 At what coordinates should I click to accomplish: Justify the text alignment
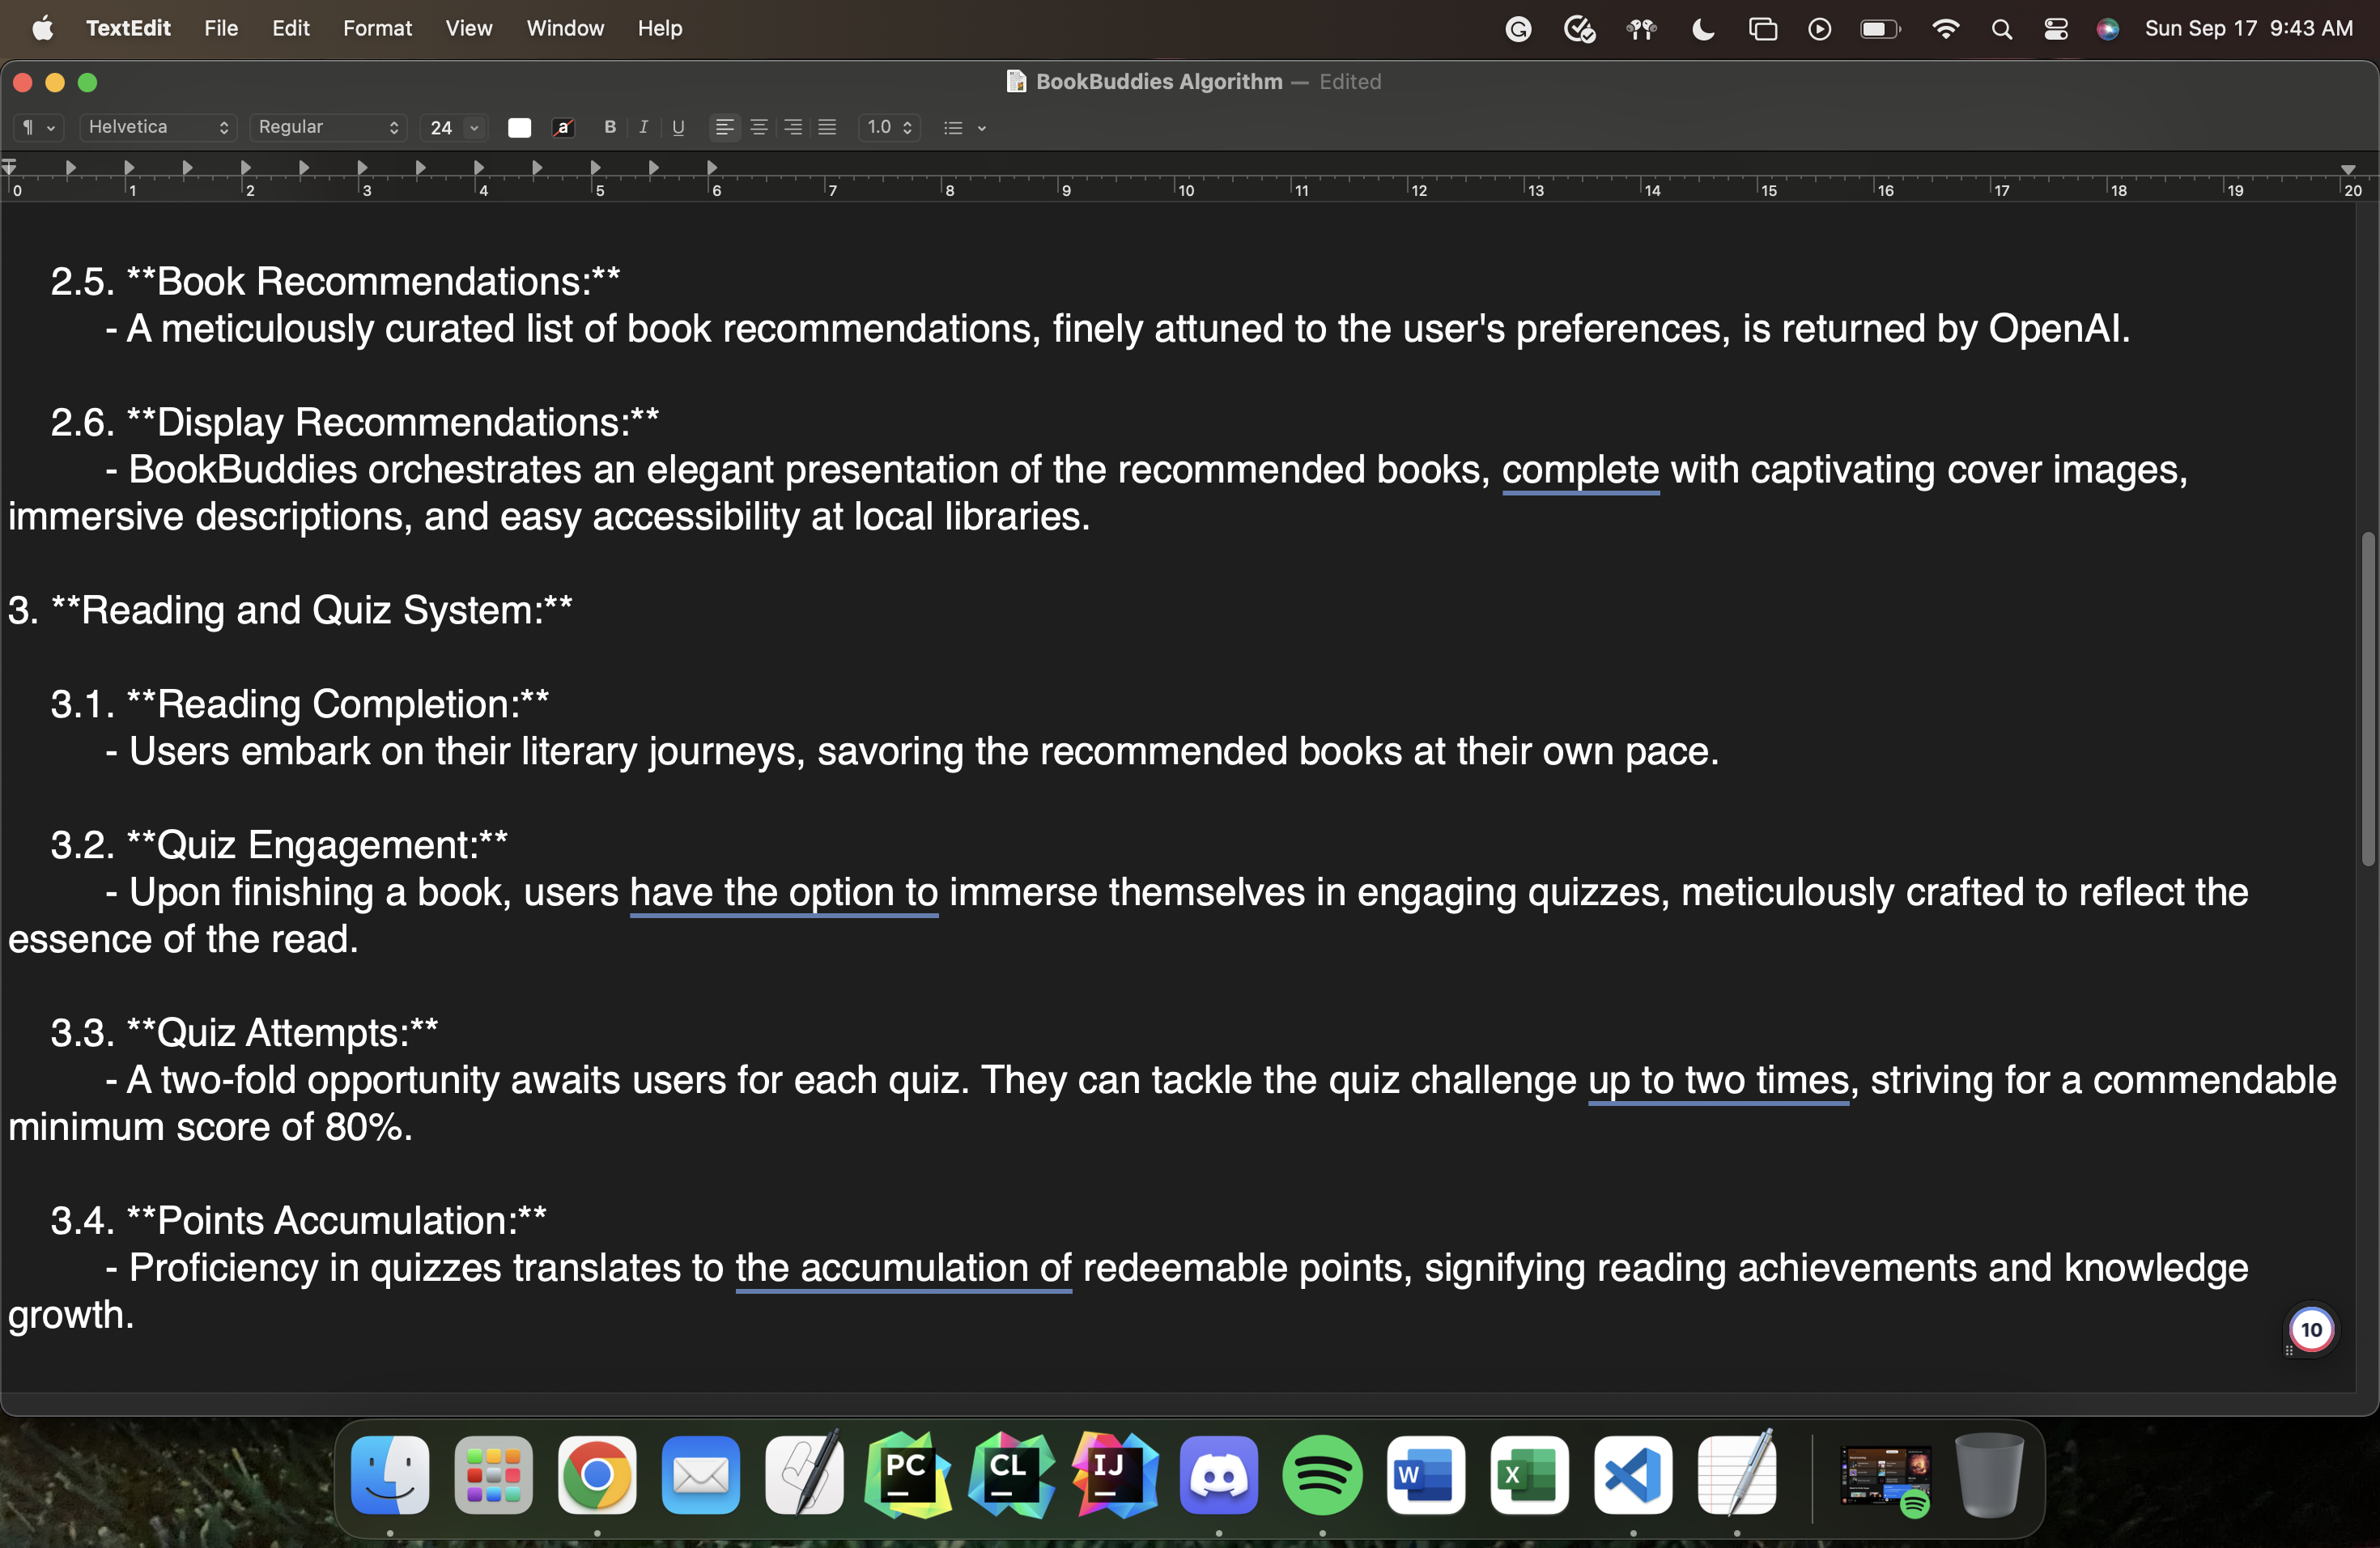point(827,127)
